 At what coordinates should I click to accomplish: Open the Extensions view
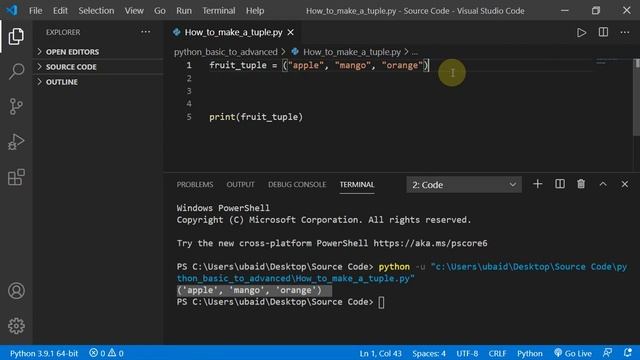pos(16,177)
